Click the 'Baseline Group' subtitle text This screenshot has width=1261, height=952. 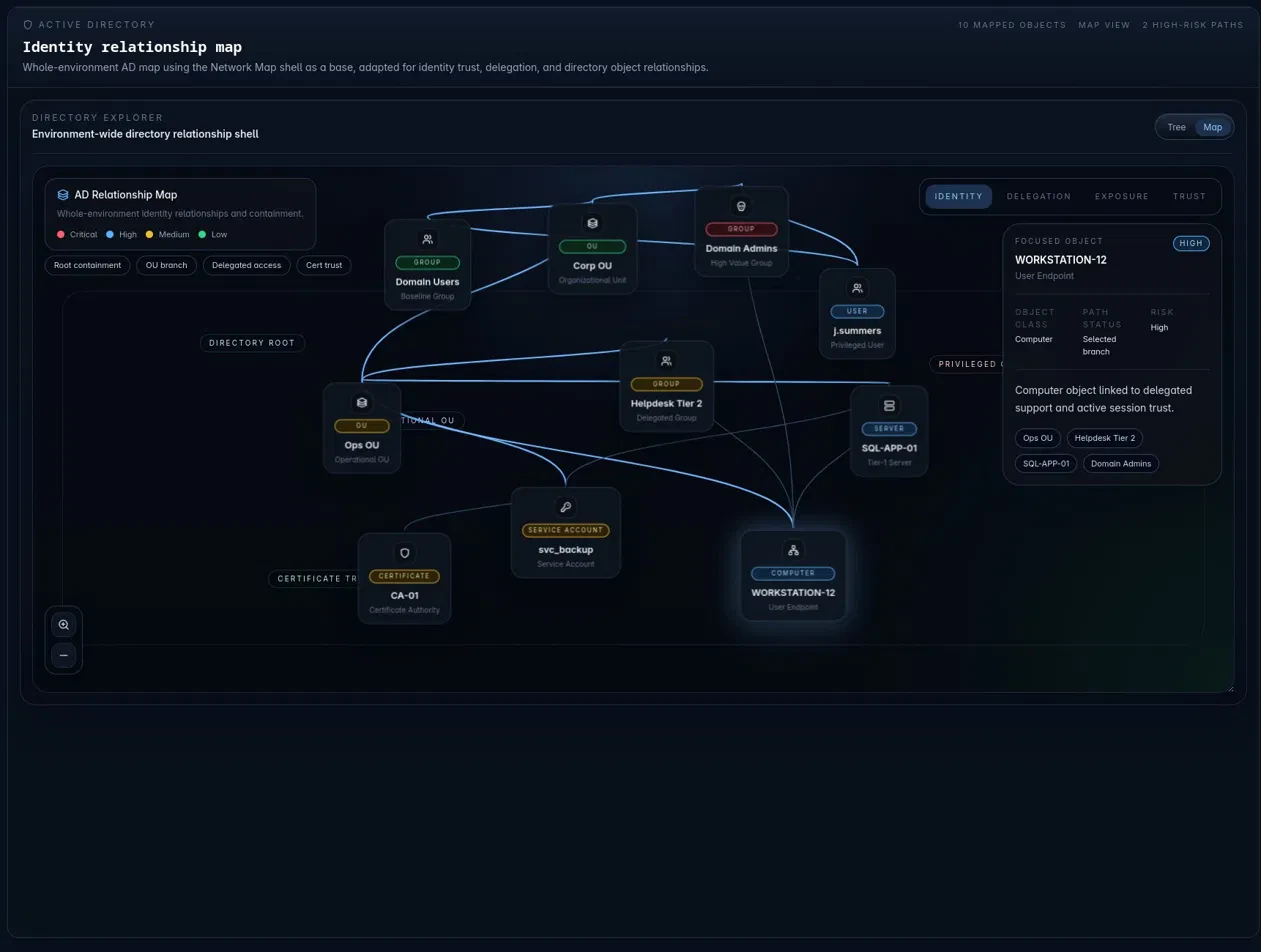point(428,297)
